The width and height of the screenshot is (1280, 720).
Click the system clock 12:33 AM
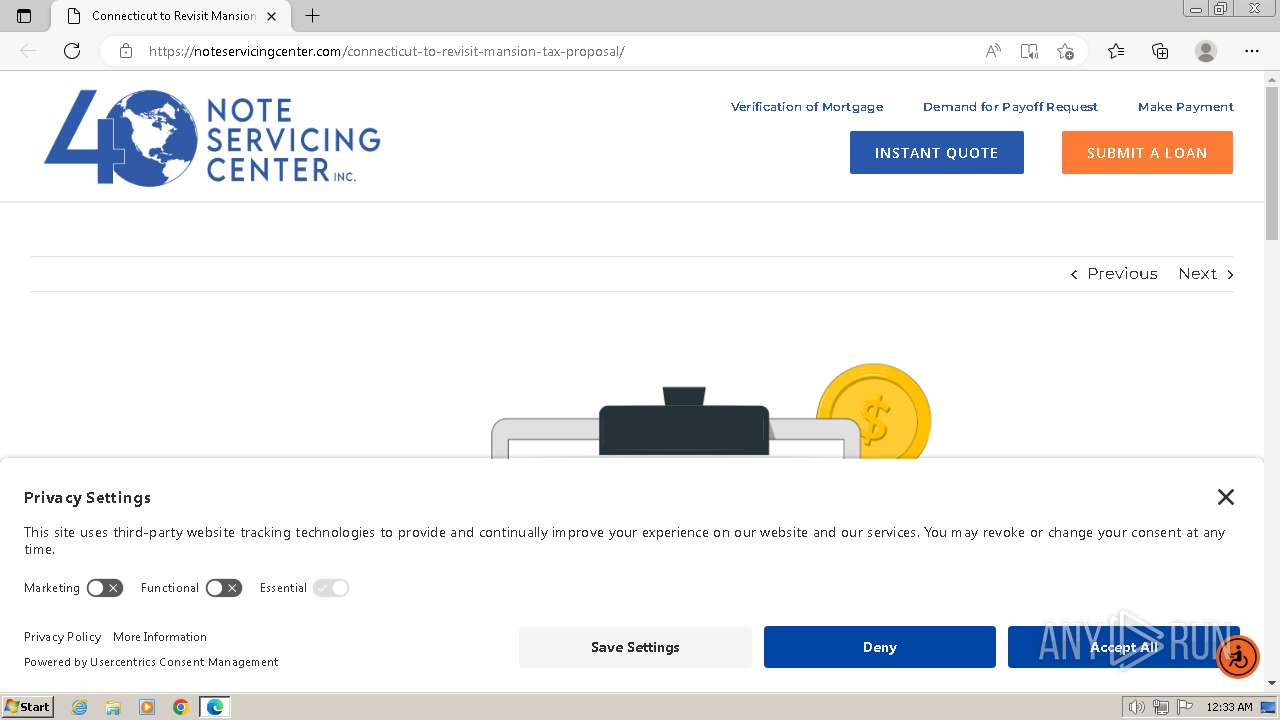pos(1229,707)
